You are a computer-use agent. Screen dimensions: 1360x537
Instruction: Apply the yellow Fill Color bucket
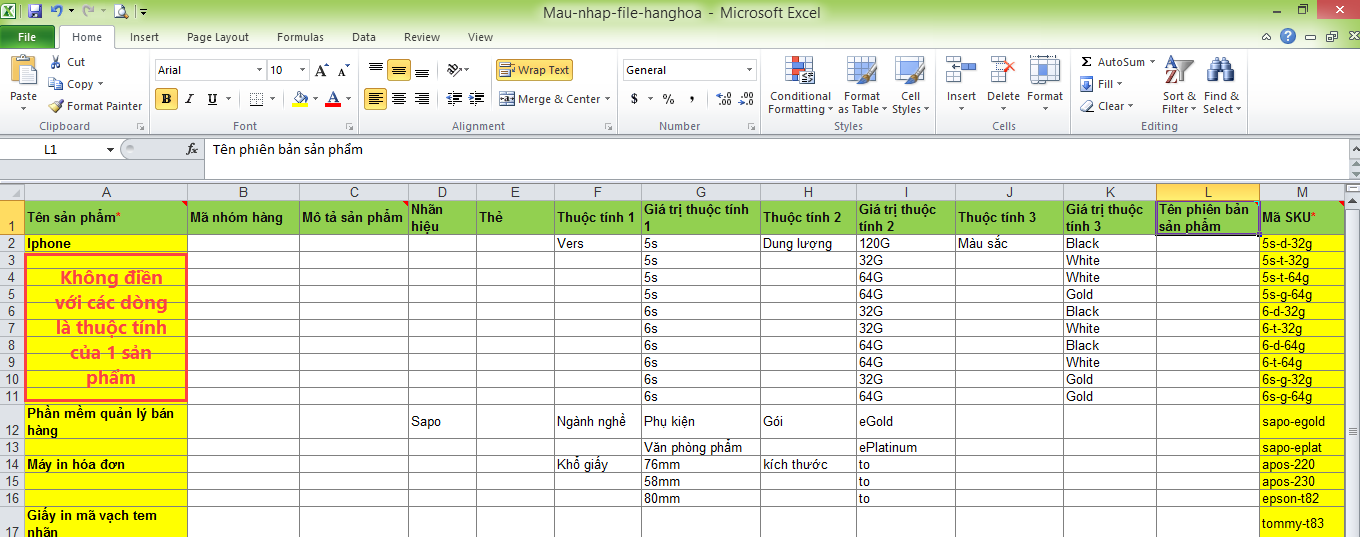coord(299,99)
